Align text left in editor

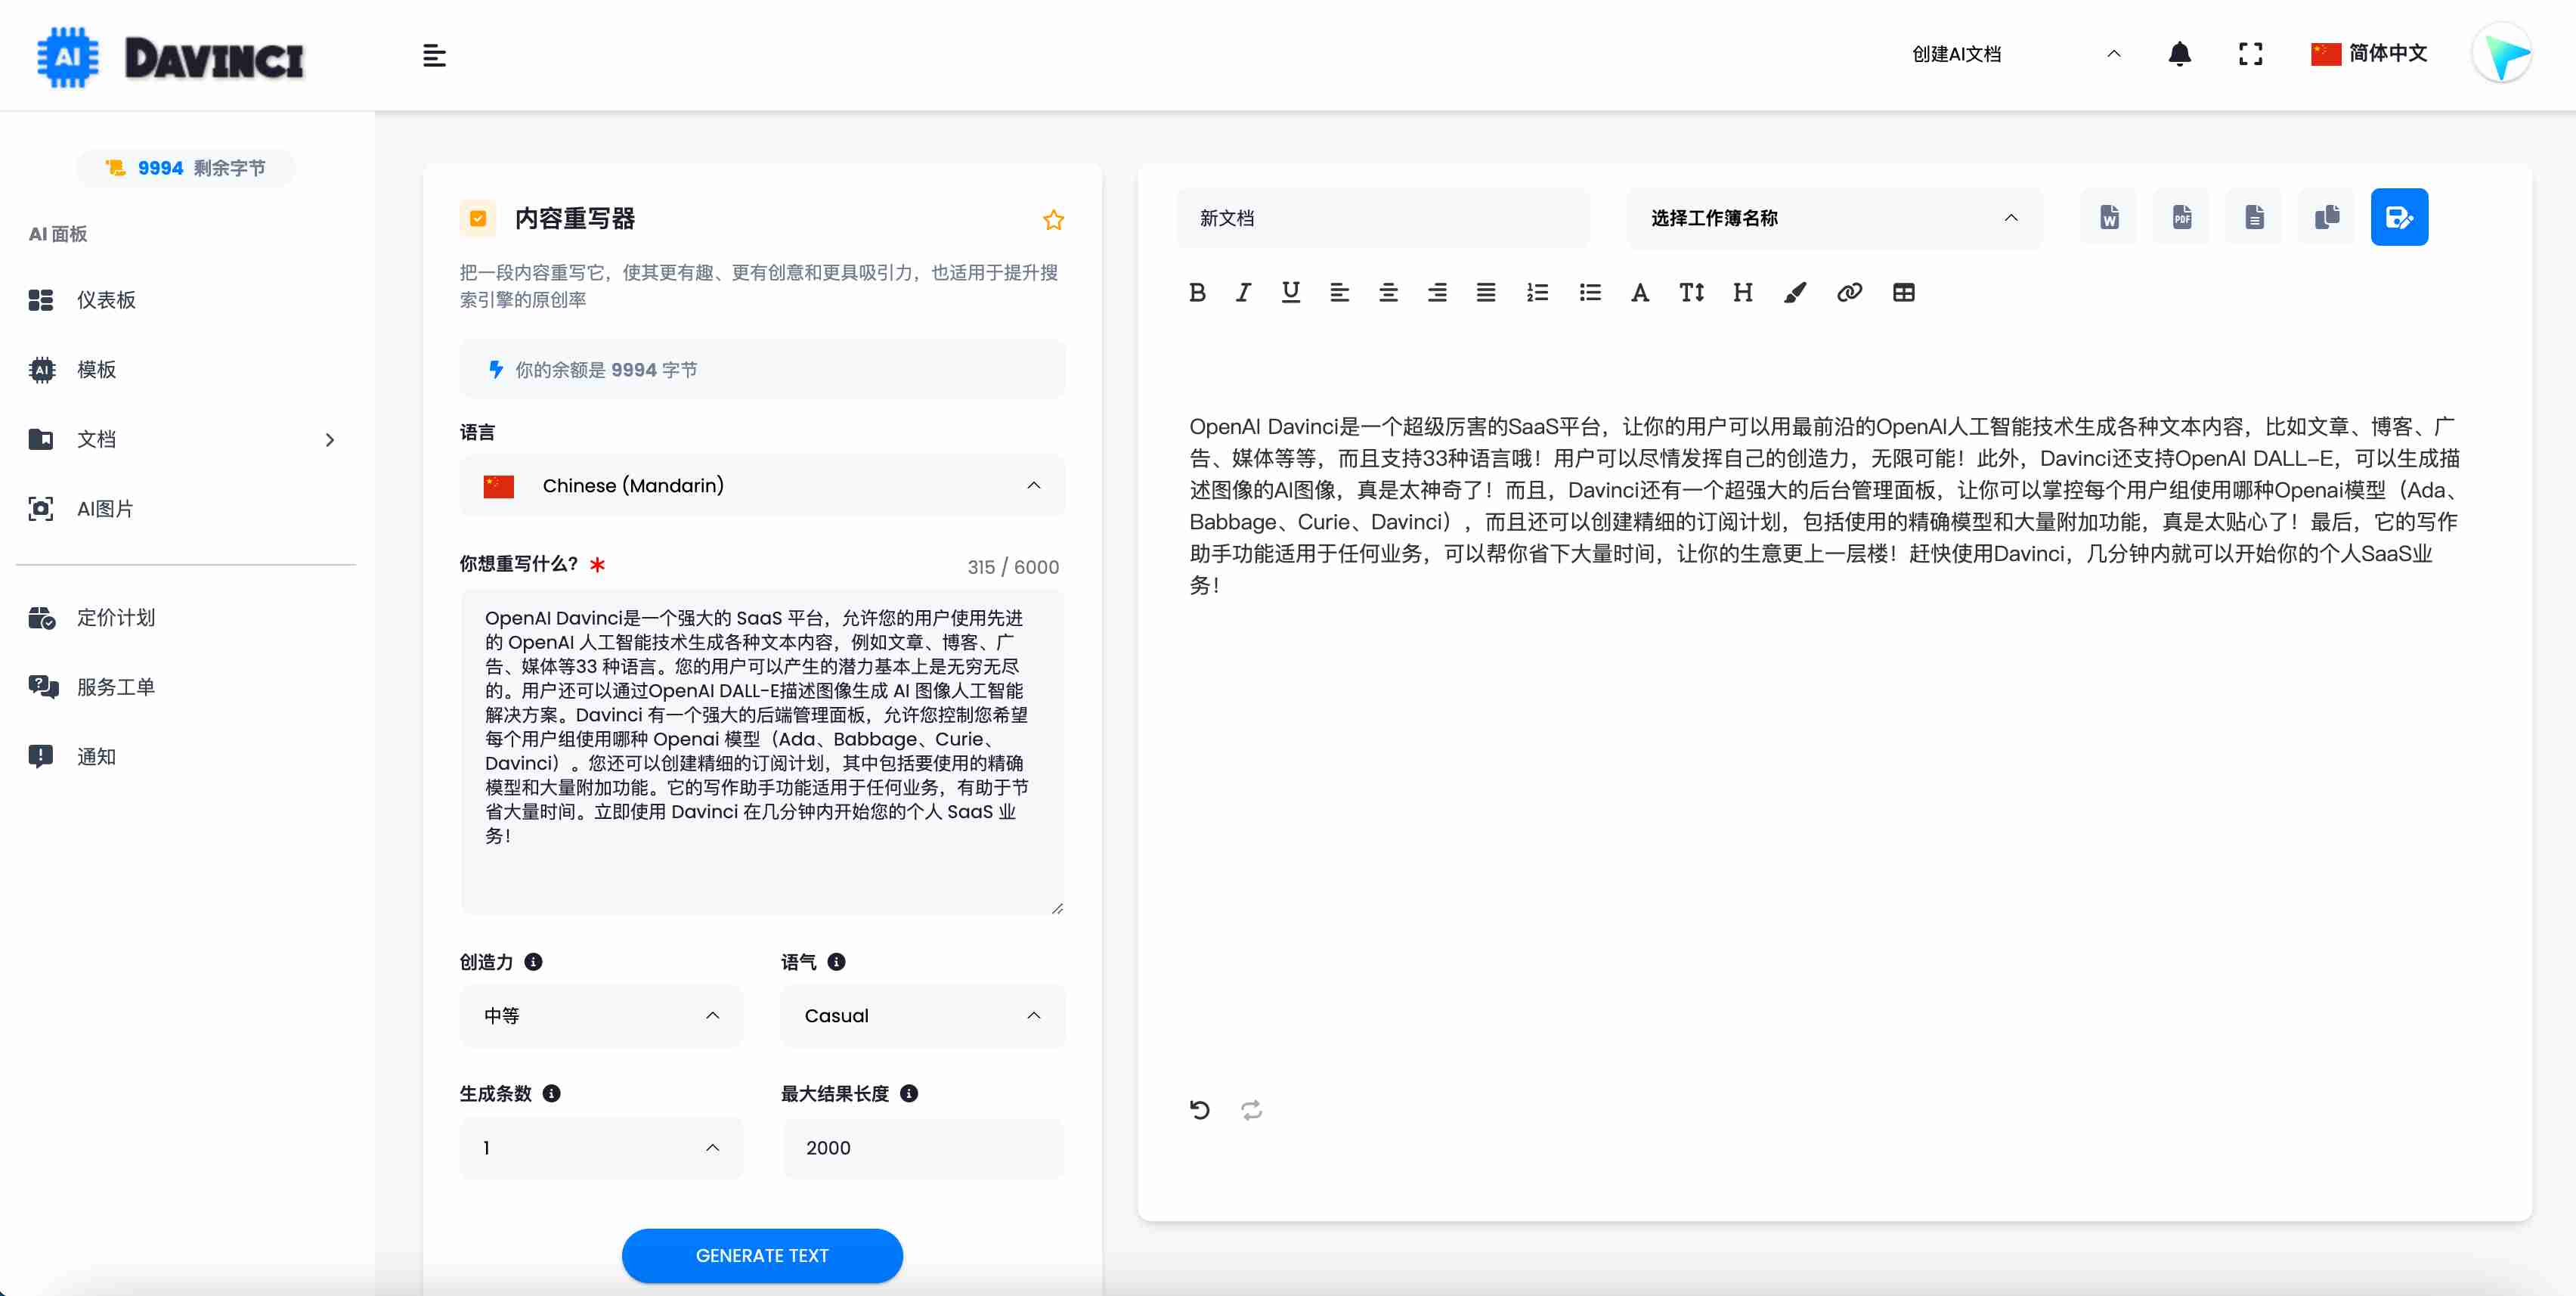click(x=1340, y=292)
